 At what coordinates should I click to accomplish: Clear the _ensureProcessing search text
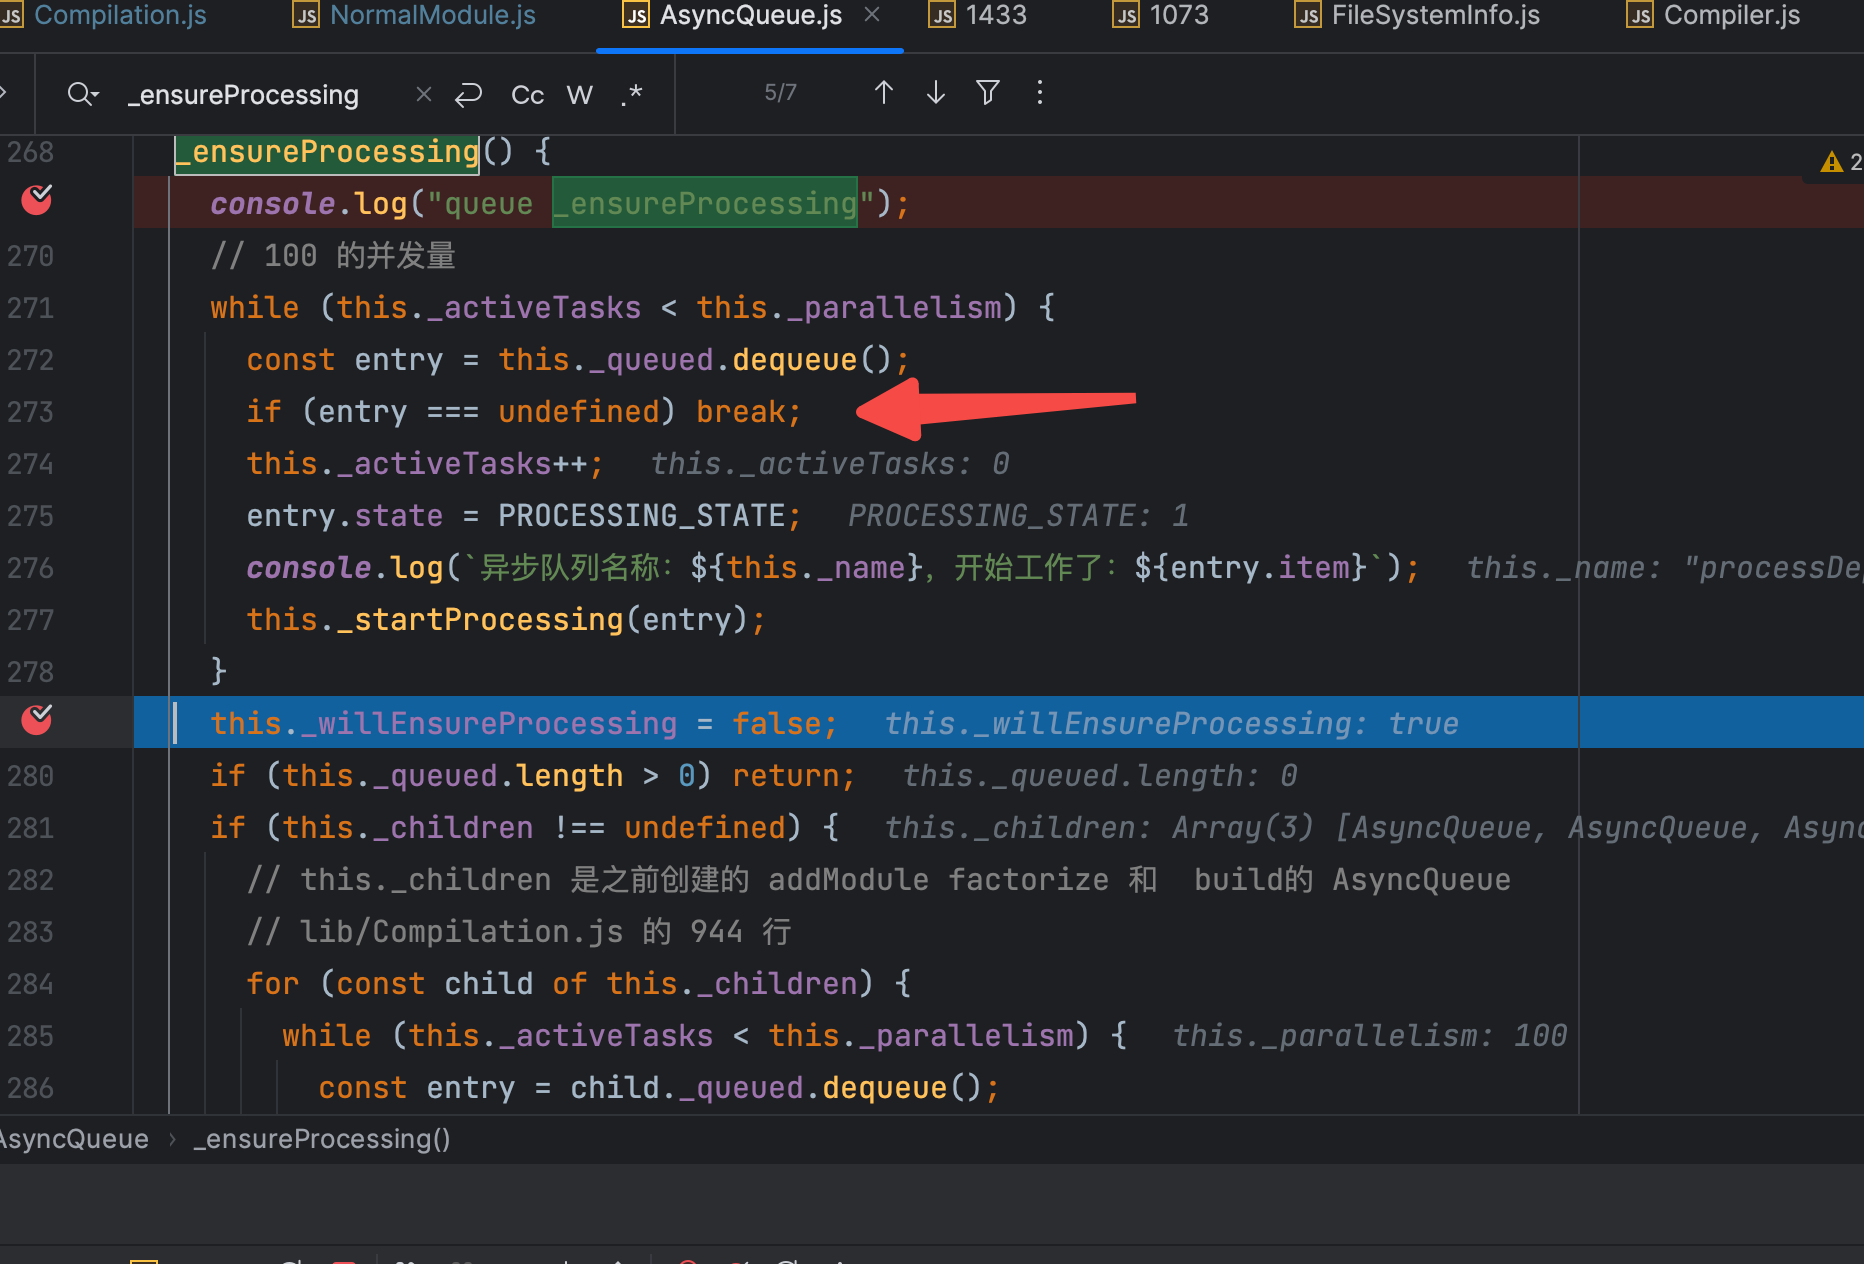click(x=424, y=94)
